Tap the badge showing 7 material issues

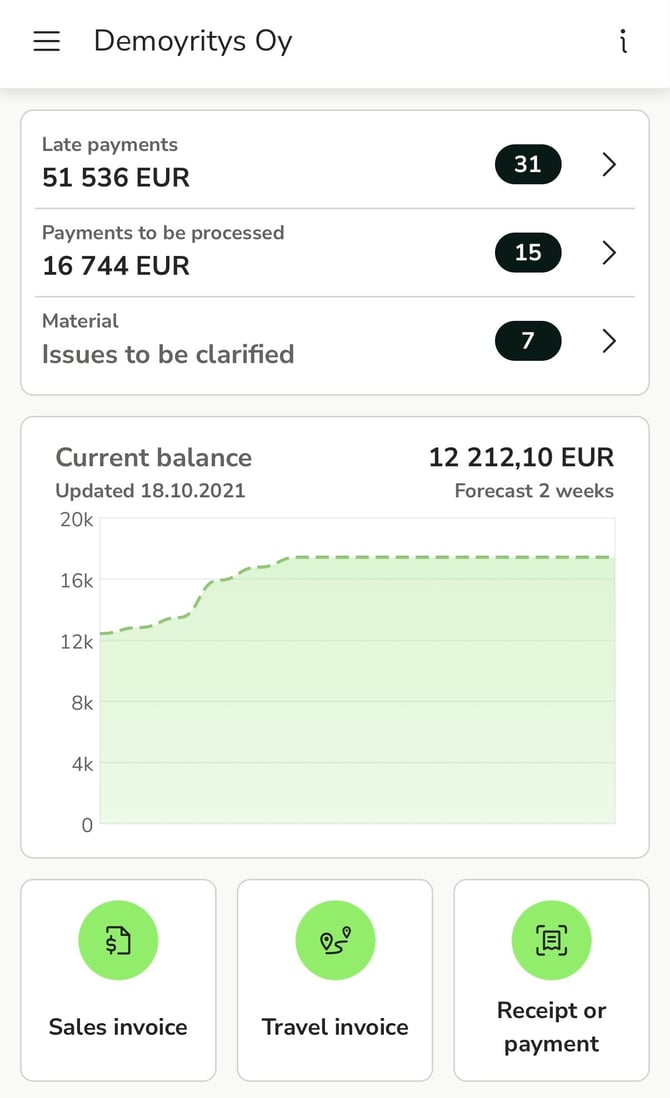tap(527, 341)
